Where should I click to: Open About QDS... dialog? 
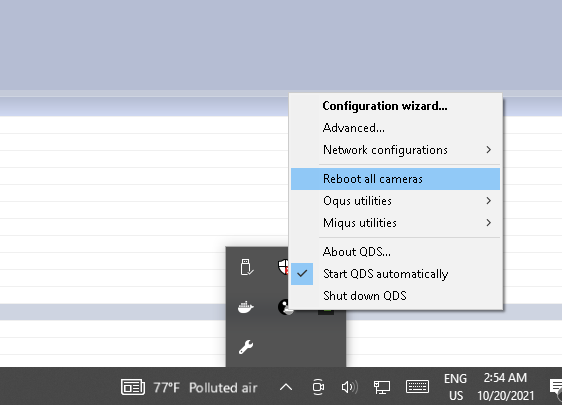point(395,252)
